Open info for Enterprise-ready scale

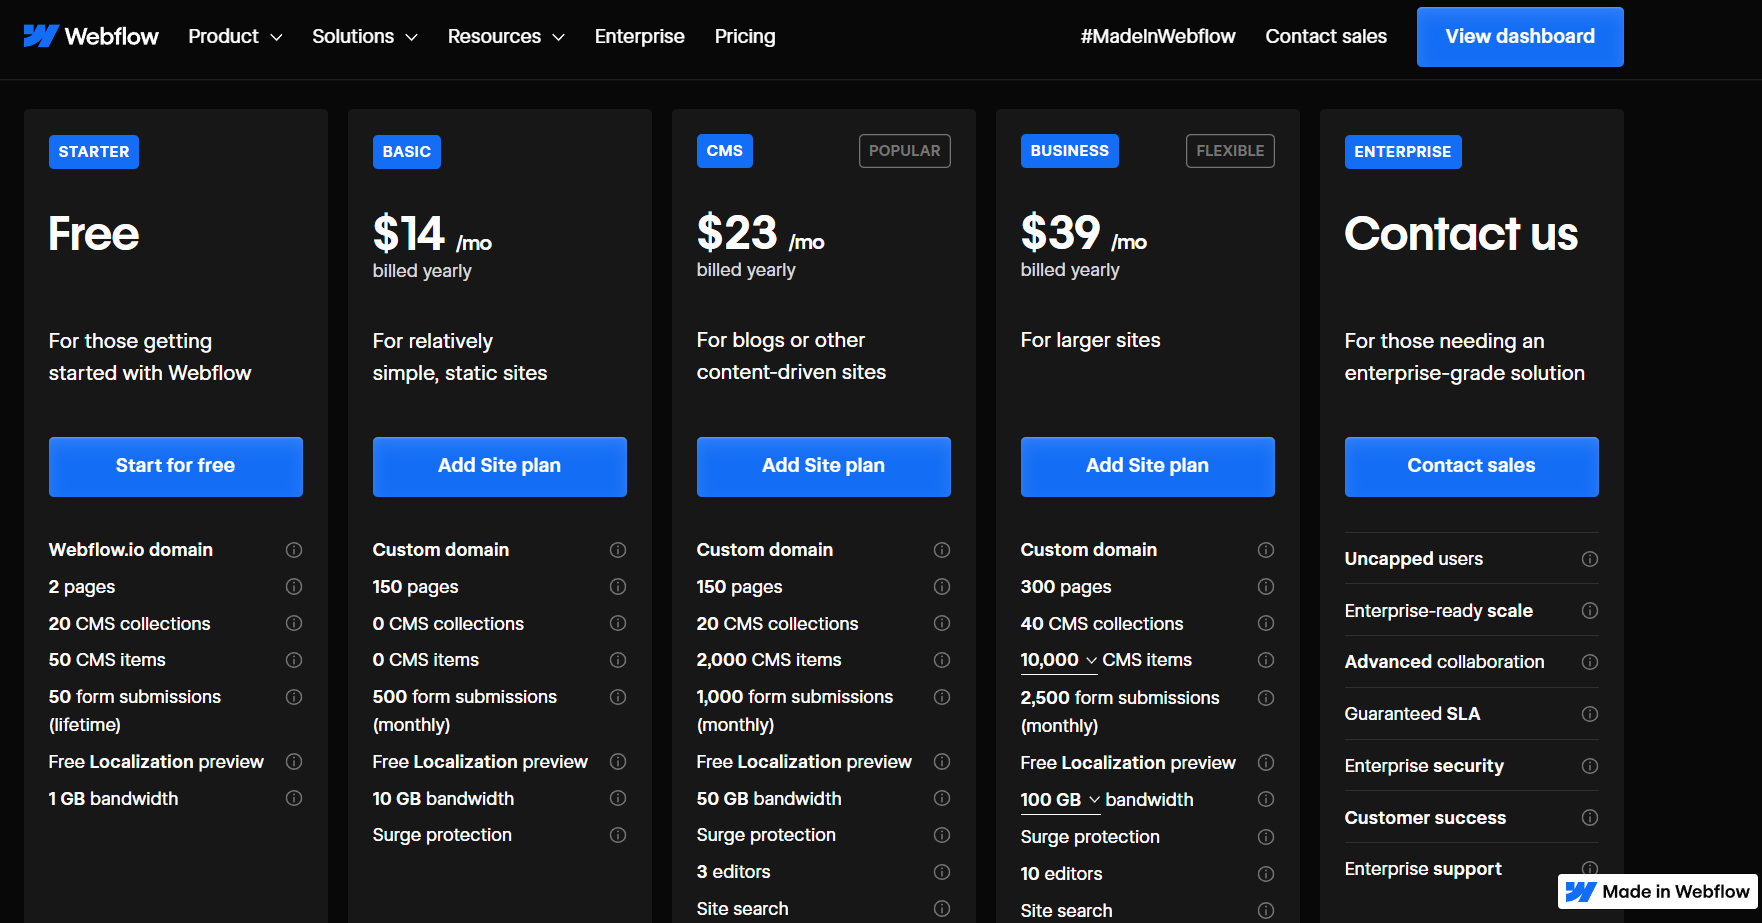[1590, 611]
